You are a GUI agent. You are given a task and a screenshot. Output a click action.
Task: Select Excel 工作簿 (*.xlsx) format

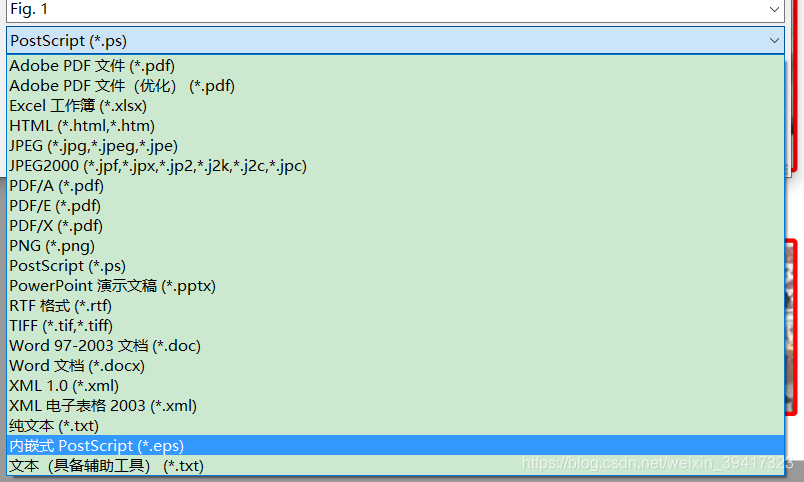[x=395, y=106]
